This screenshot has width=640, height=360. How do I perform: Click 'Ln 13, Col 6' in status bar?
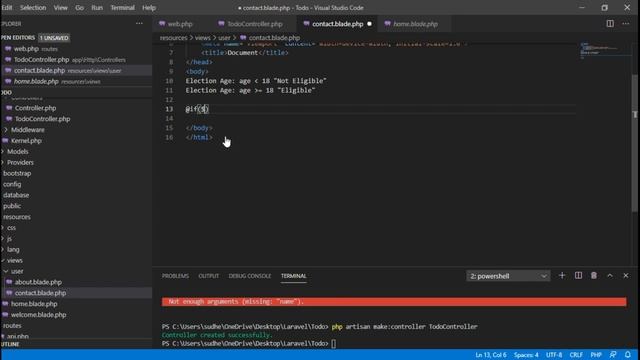pyautogui.click(x=491, y=355)
